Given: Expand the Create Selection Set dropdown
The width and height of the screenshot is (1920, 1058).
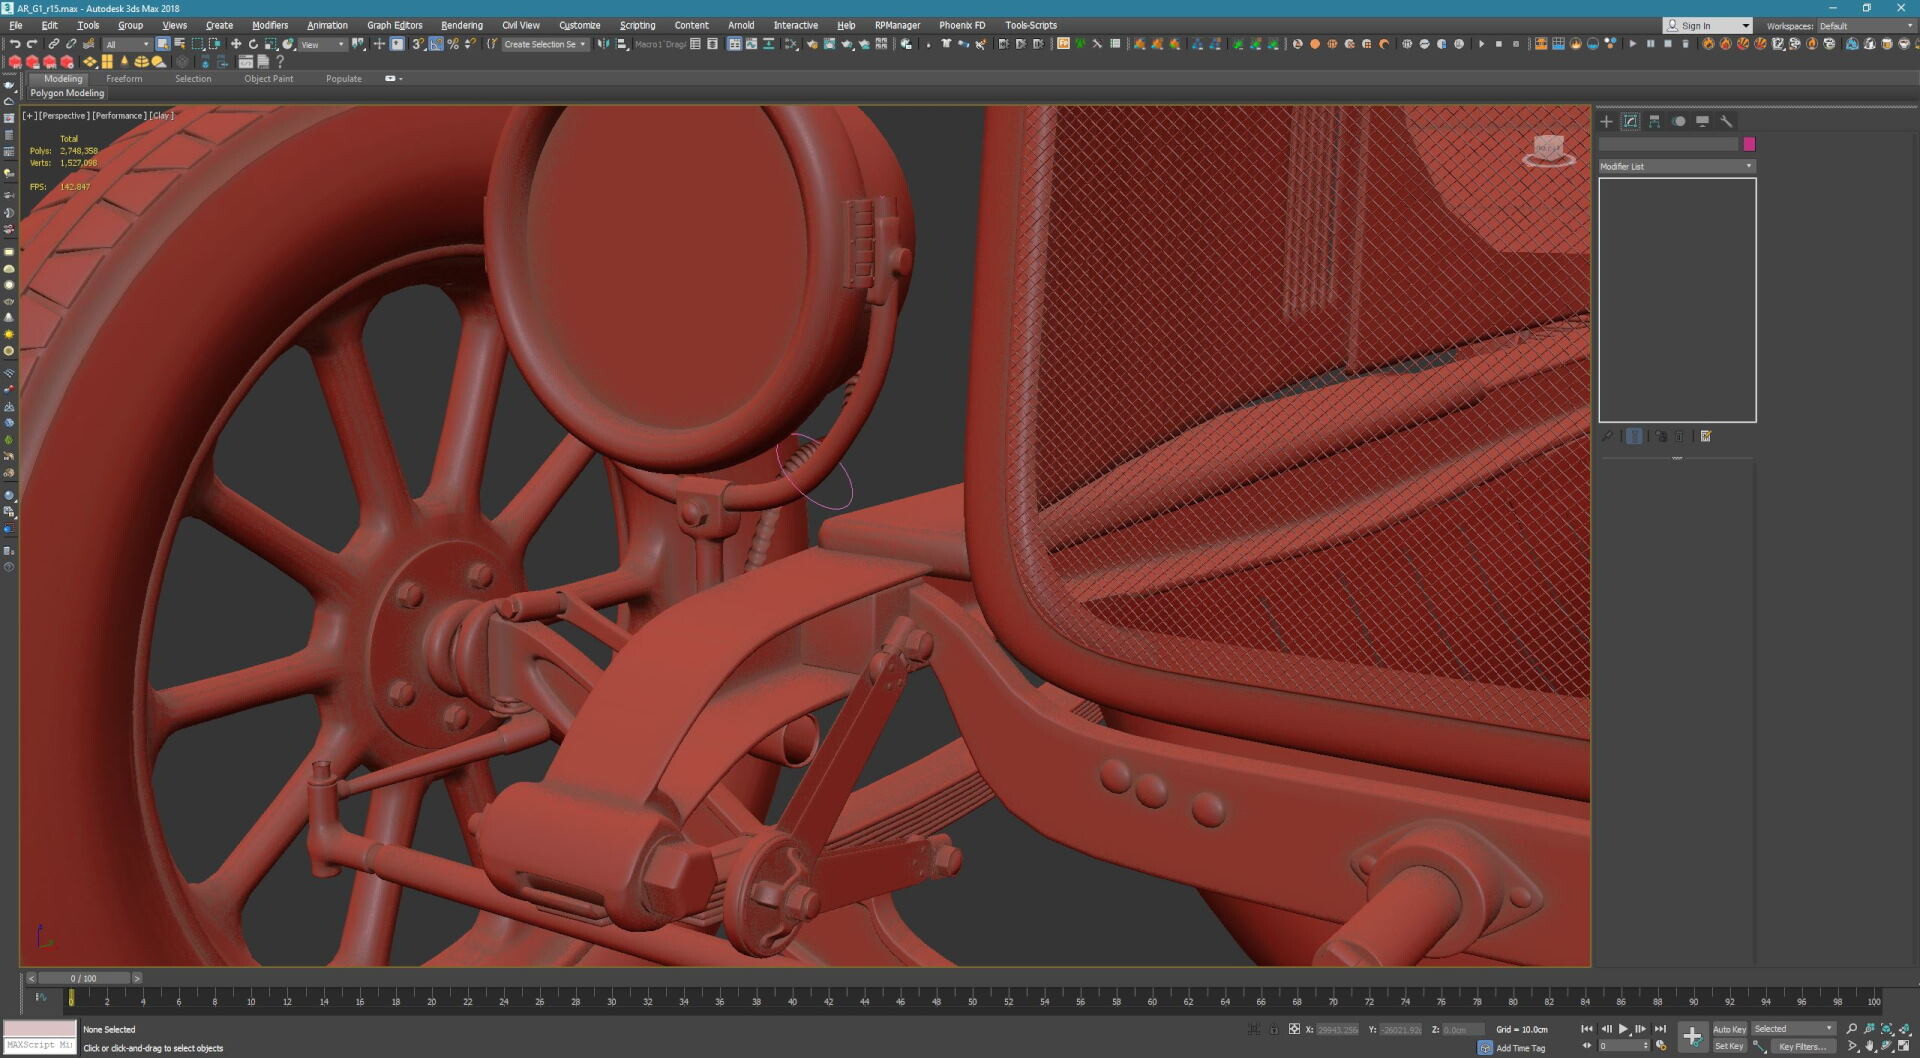Looking at the screenshot, I should (544, 44).
